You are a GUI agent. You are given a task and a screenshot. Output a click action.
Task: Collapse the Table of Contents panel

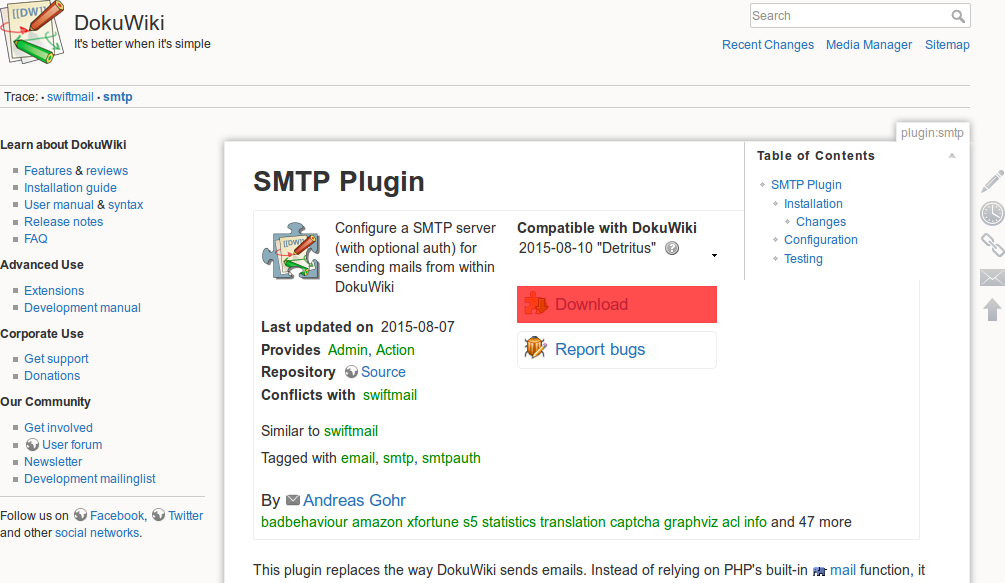tap(952, 156)
